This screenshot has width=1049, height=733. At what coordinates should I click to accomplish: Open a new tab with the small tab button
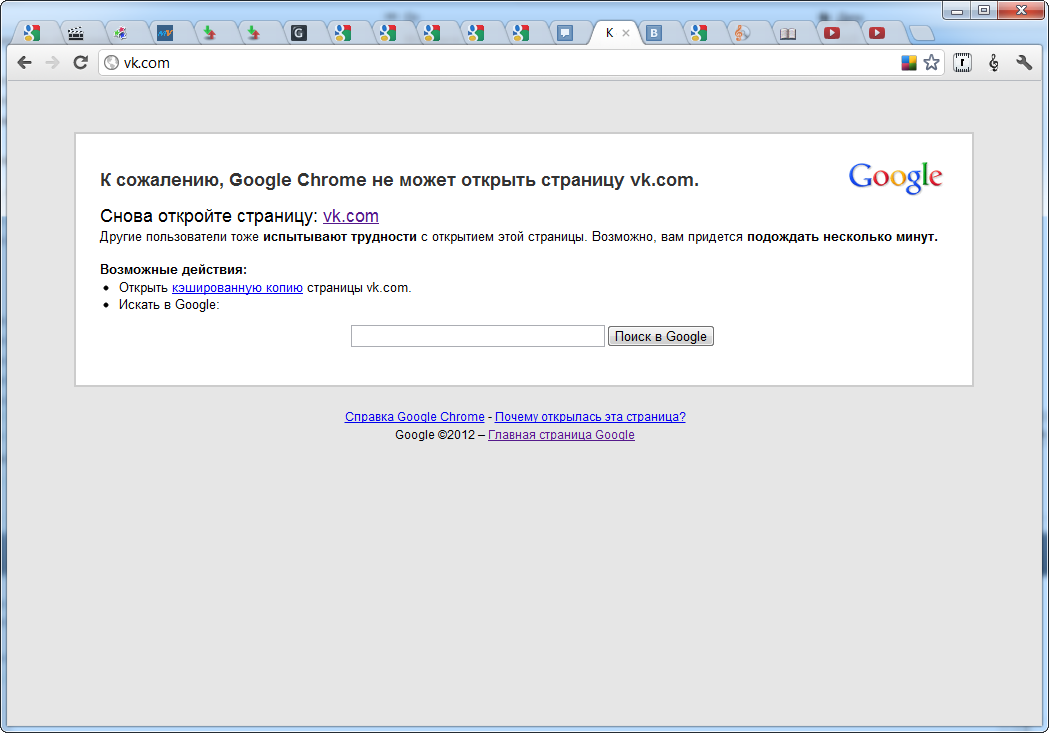(922, 33)
